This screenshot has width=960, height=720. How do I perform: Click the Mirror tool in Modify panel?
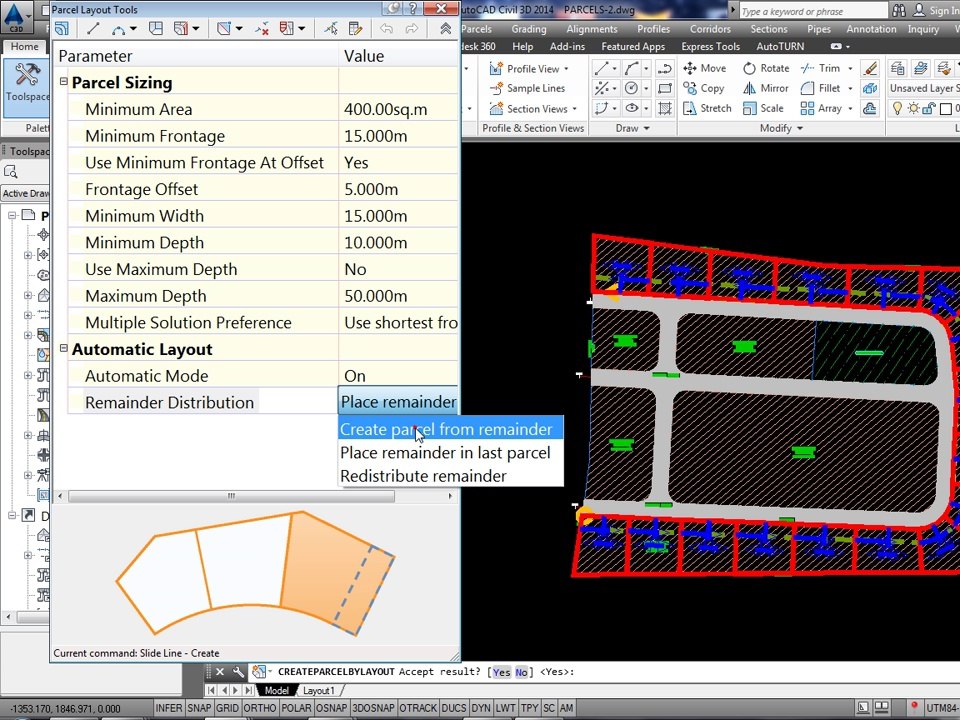[x=765, y=88]
